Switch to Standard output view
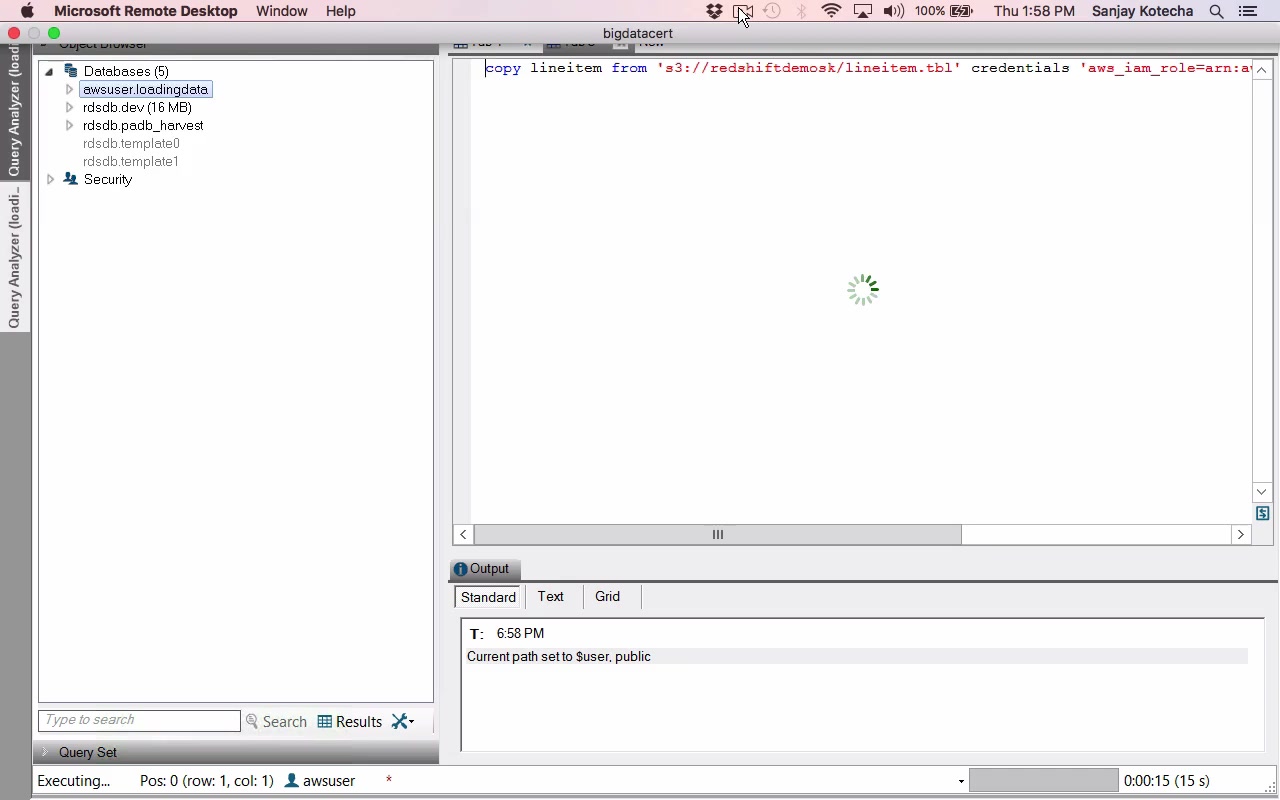The width and height of the screenshot is (1280, 800). click(489, 597)
